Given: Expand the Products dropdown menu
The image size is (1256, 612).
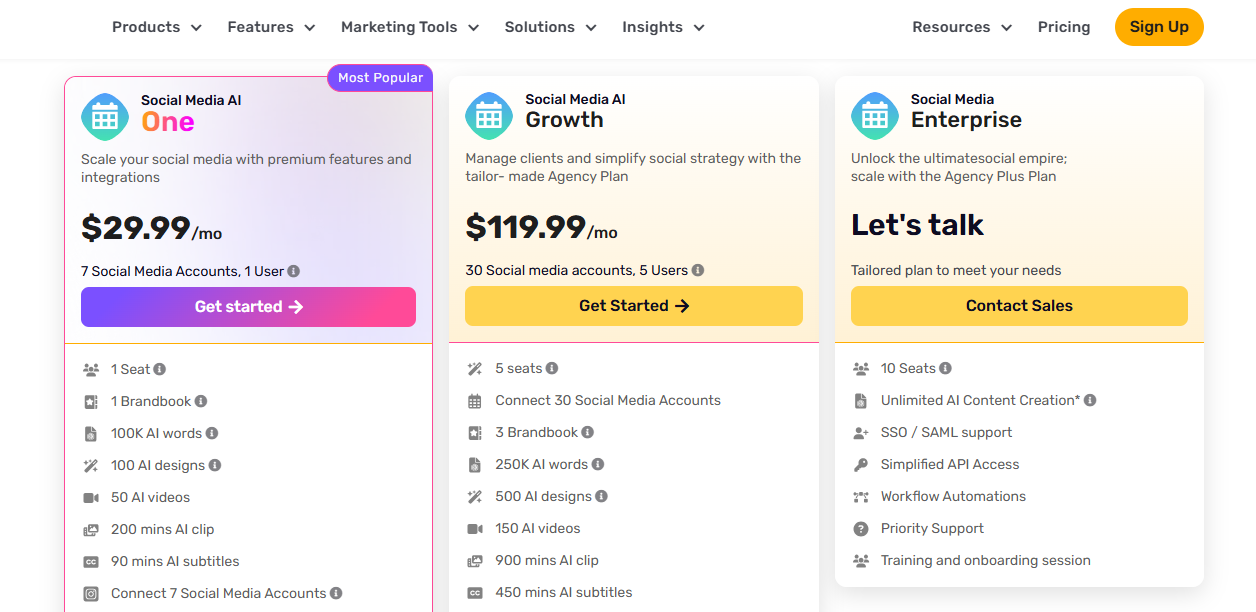Looking at the screenshot, I should [157, 27].
